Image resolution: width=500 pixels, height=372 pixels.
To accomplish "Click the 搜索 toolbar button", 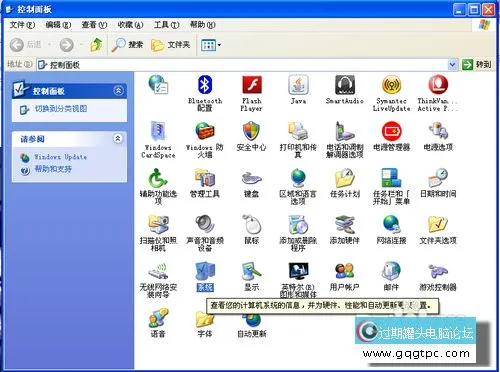I will [x=127, y=45].
